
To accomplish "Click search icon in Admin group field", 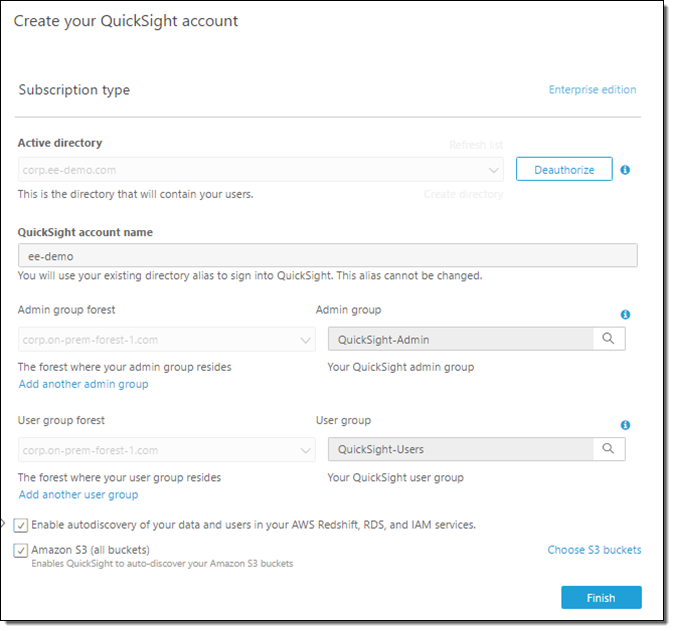I will tap(608, 339).
